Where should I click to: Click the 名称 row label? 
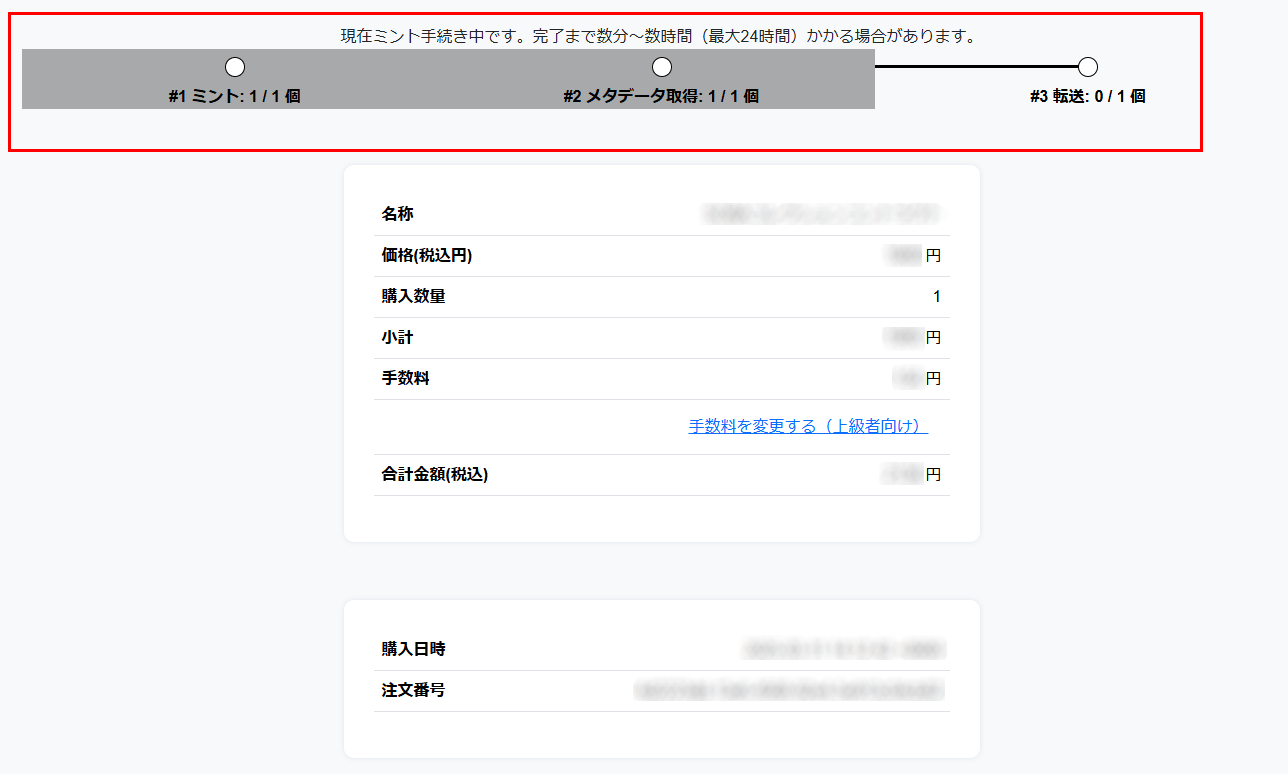pyautogui.click(x=397, y=214)
